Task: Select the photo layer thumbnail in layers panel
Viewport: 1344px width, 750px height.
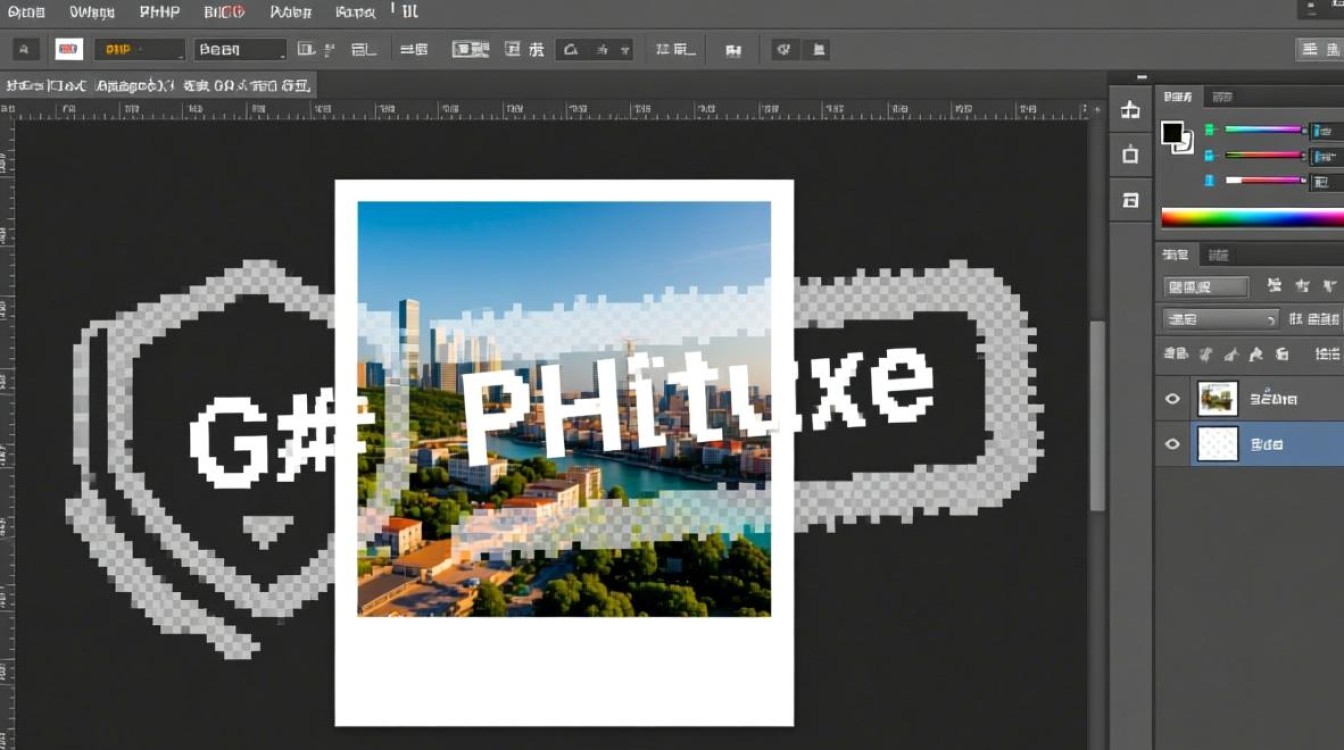Action: [x=1217, y=399]
